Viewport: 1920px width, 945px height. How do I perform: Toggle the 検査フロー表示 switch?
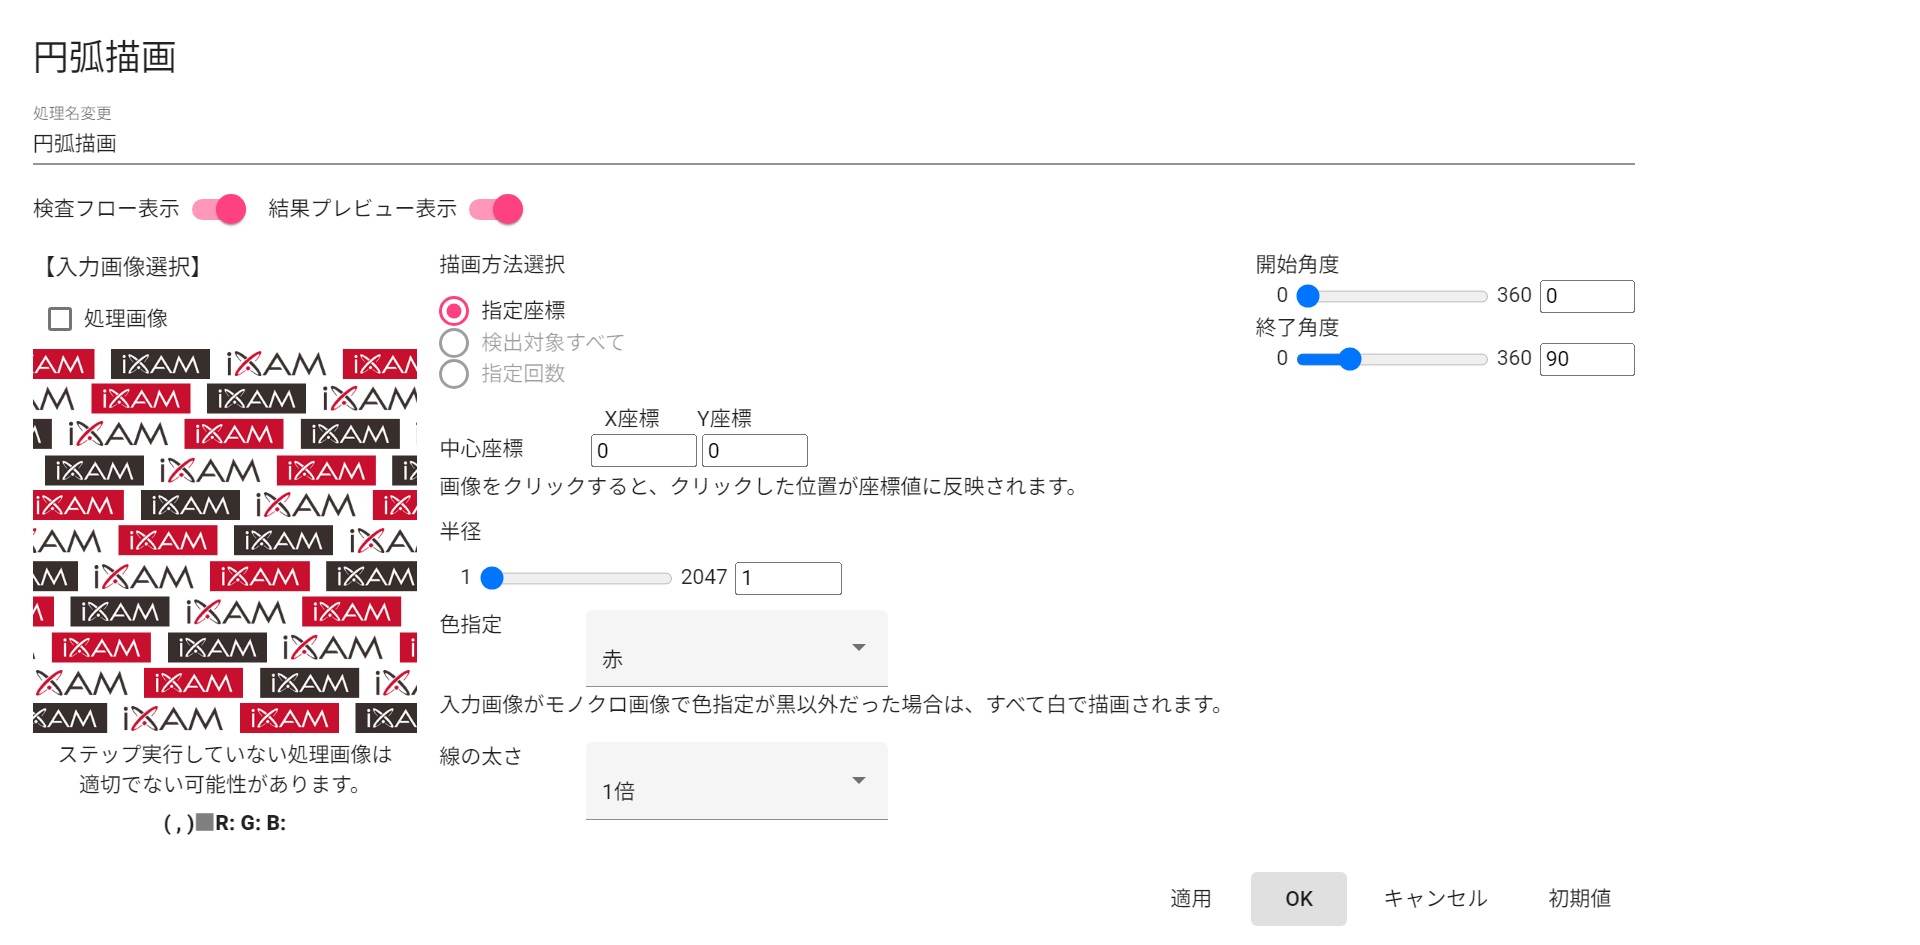pos(220,209)
